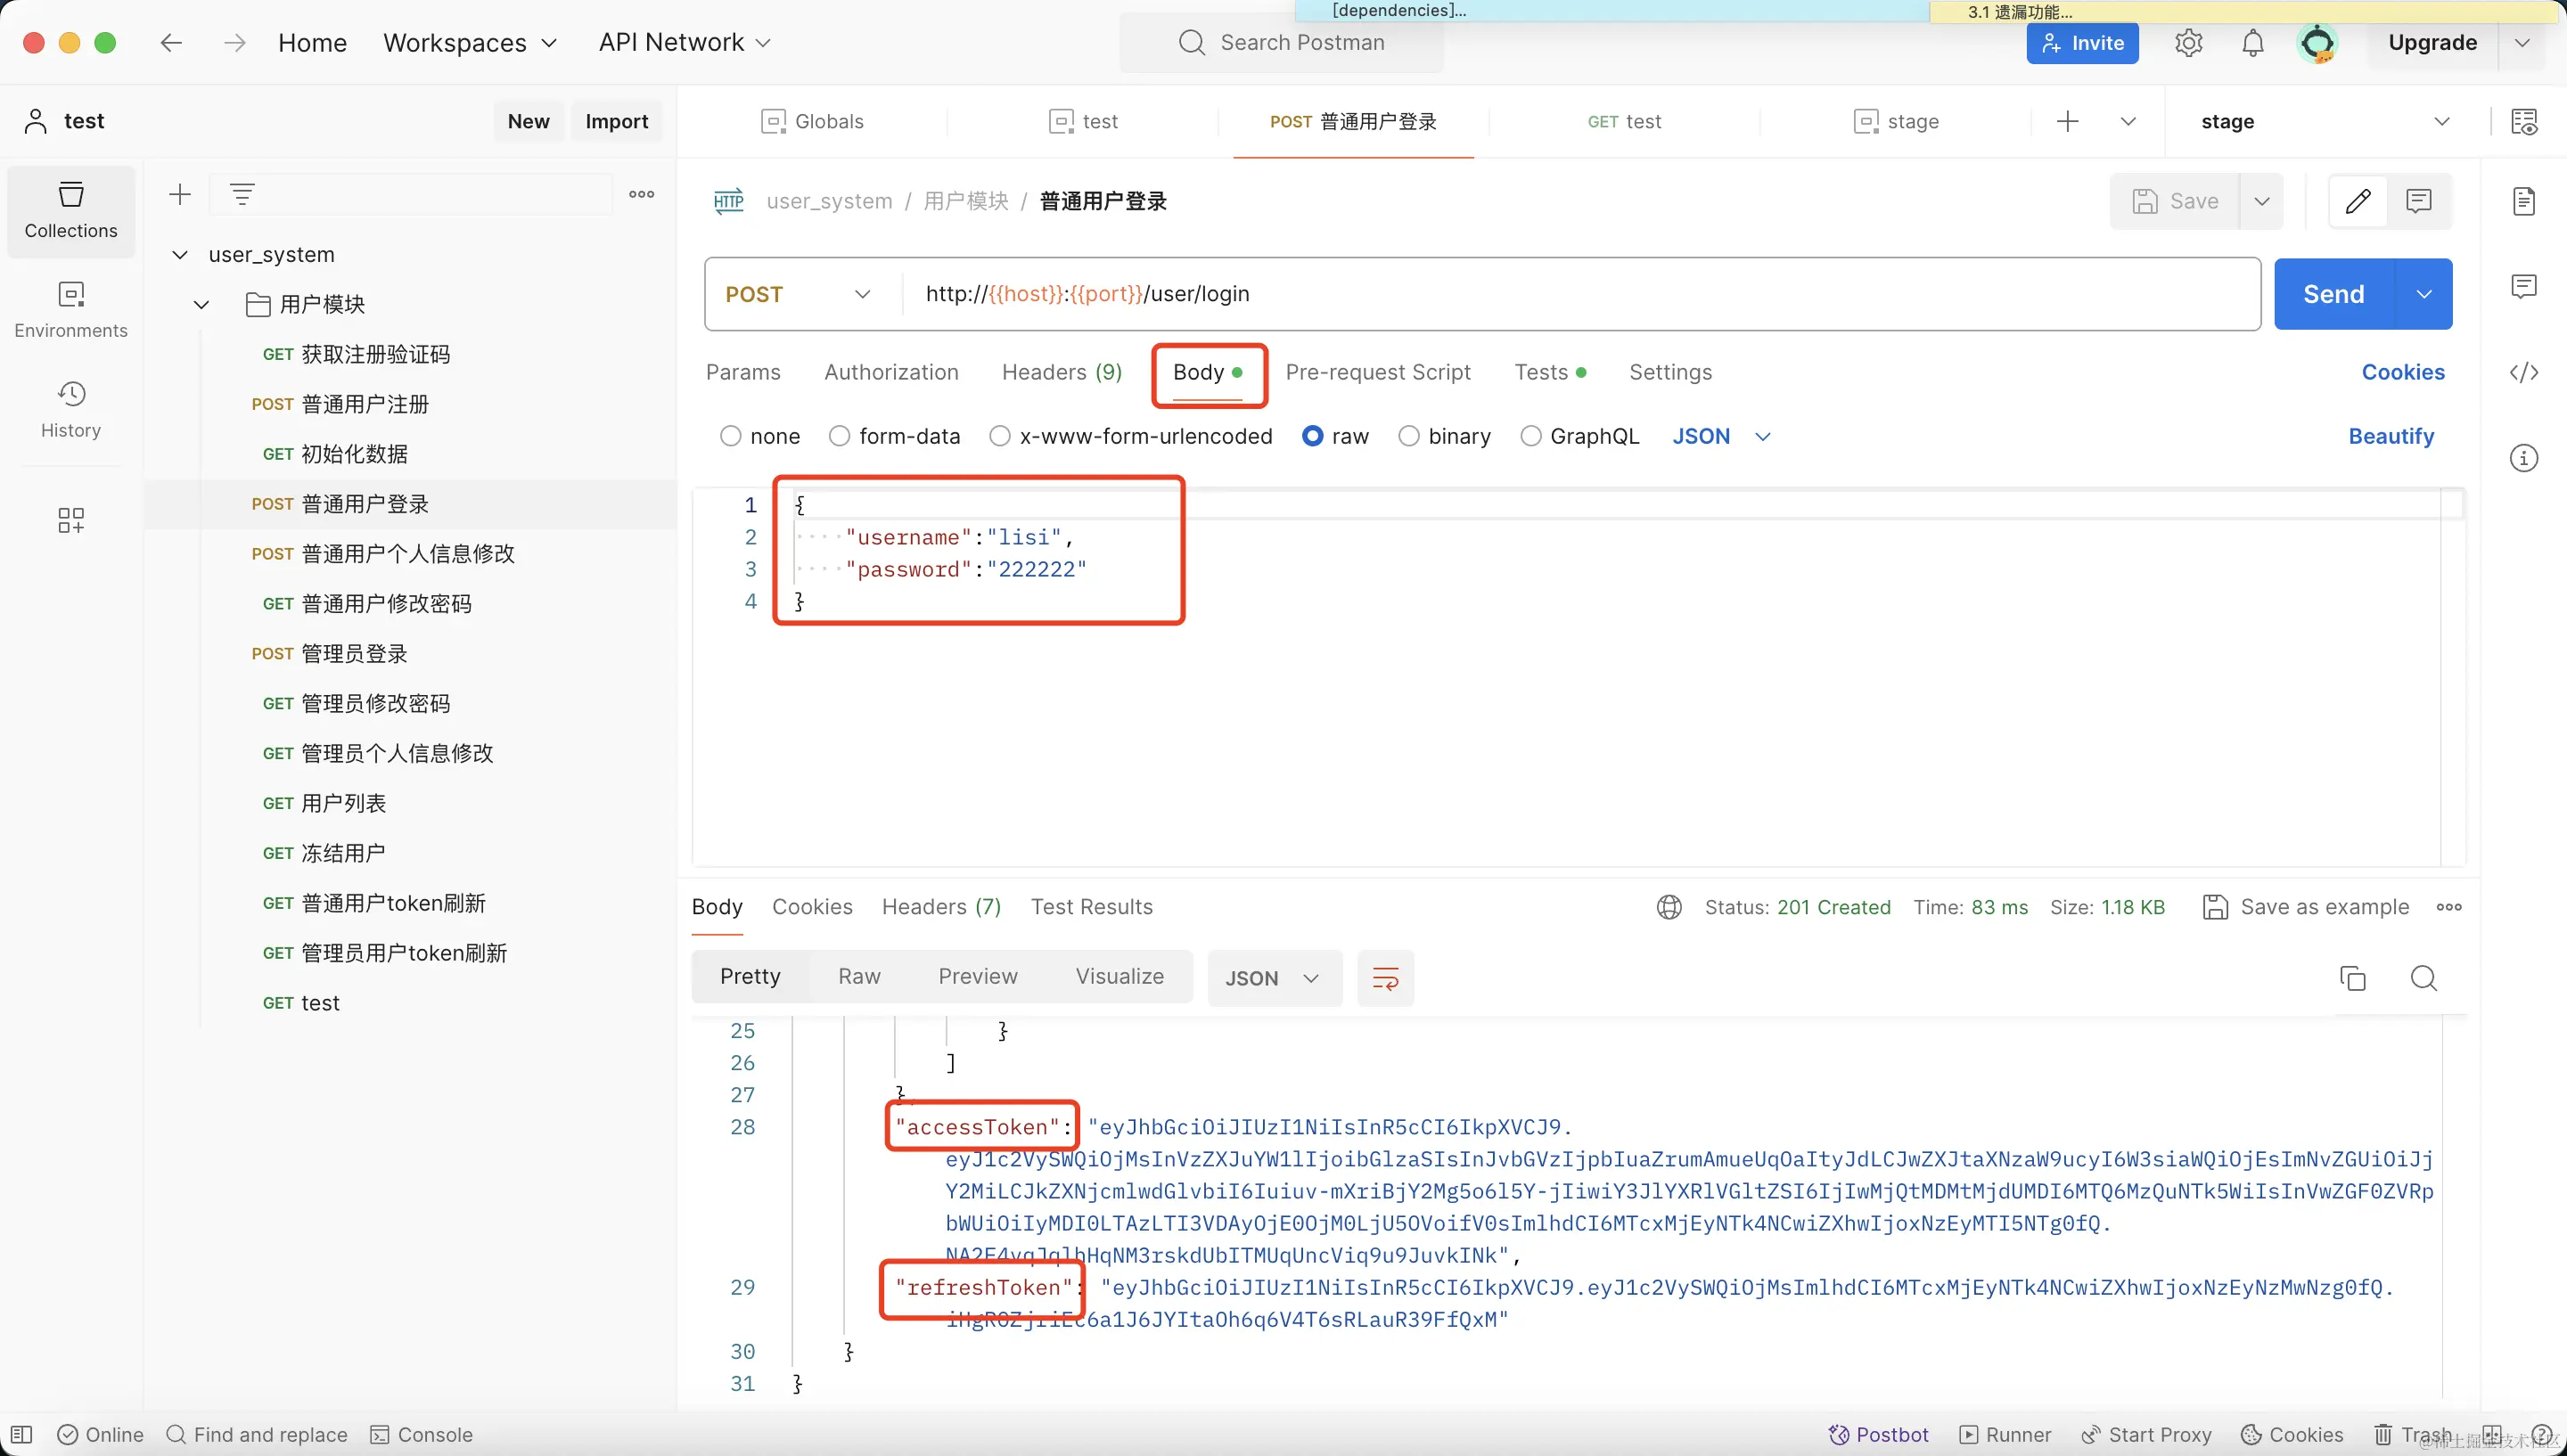Toggle response word wrap icon
Image resolution: width=2567 pixels, height=1456 pixels.
click(1385, 978)
